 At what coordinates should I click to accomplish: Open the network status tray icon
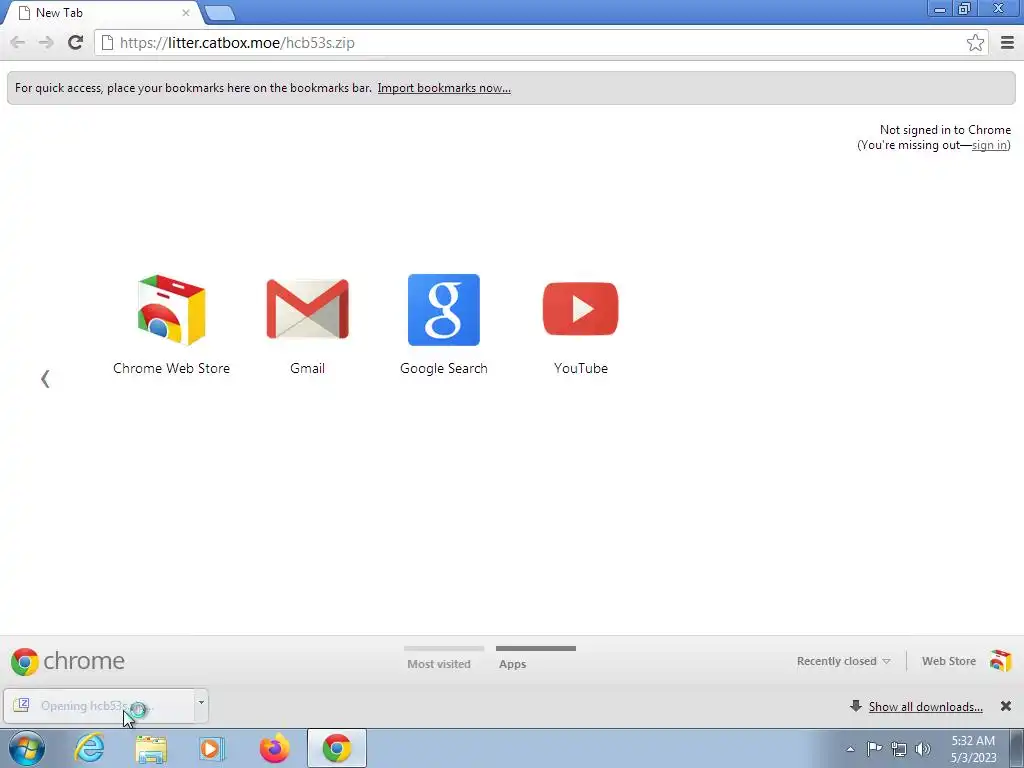899,749
